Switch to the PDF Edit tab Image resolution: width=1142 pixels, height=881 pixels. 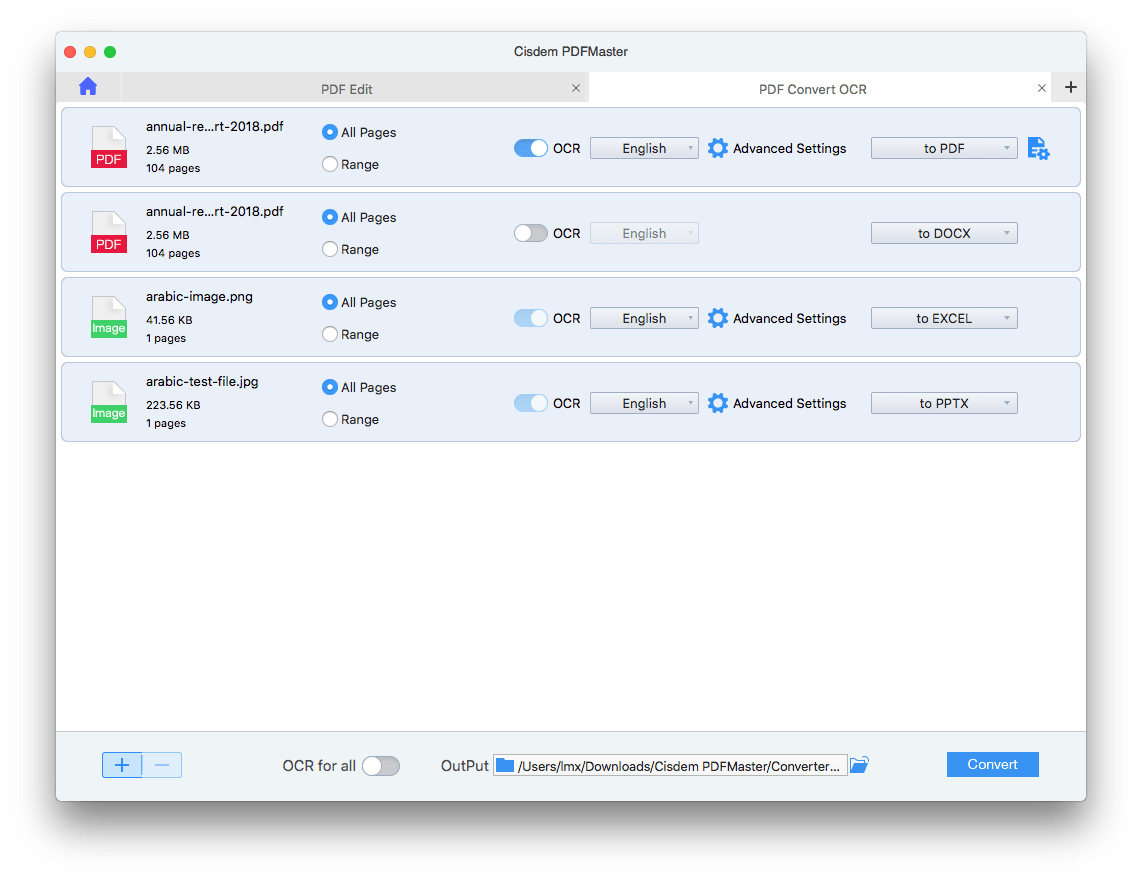[x=347, y=89]
